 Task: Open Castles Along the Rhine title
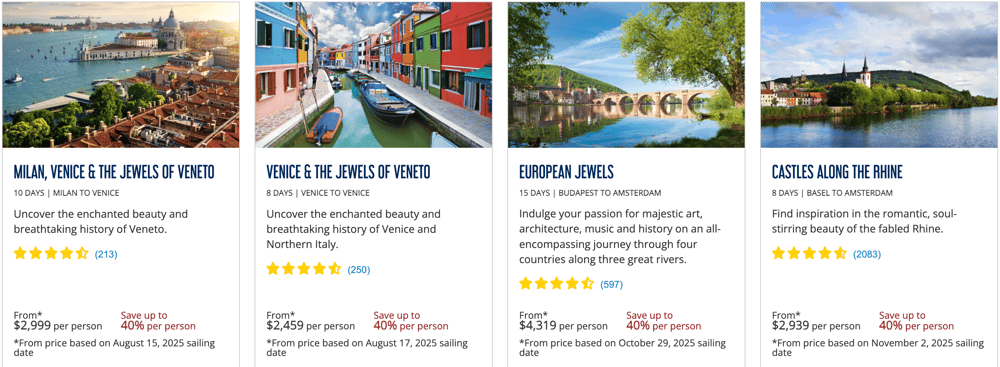pyautogui.click(x=837, y=172)
